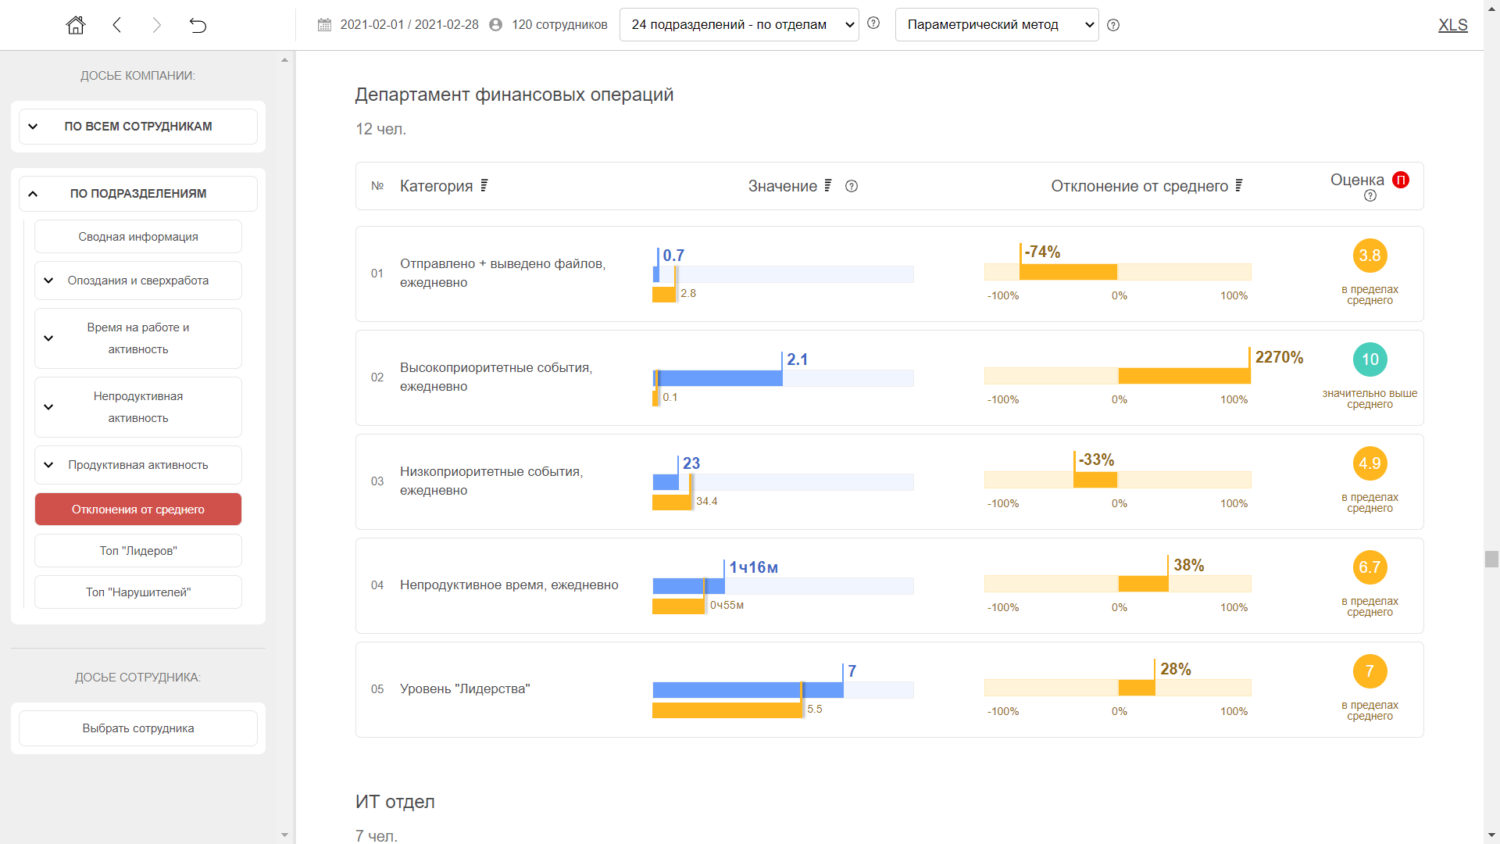Screen dimensions: 1500x844
Task: Export the report via XLS link
Action: point(1452,25)
